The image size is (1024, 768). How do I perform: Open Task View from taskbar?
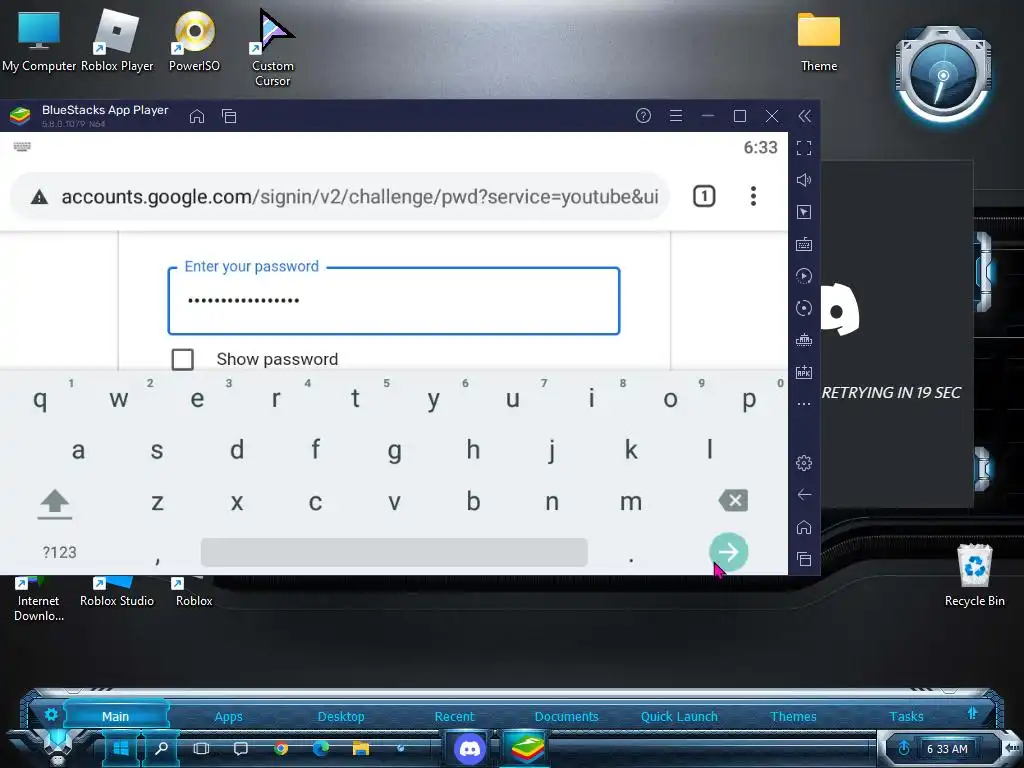tap(201, 748)
